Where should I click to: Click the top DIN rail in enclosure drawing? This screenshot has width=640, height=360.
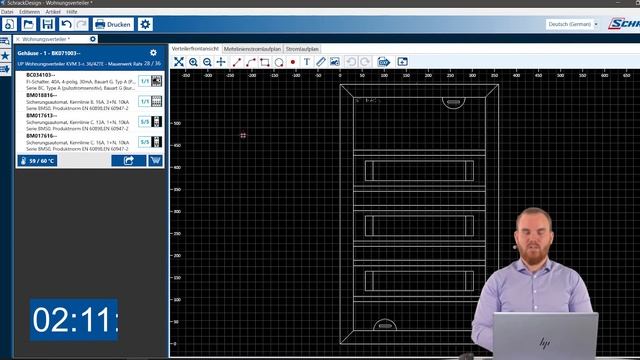tap(419, 170)
